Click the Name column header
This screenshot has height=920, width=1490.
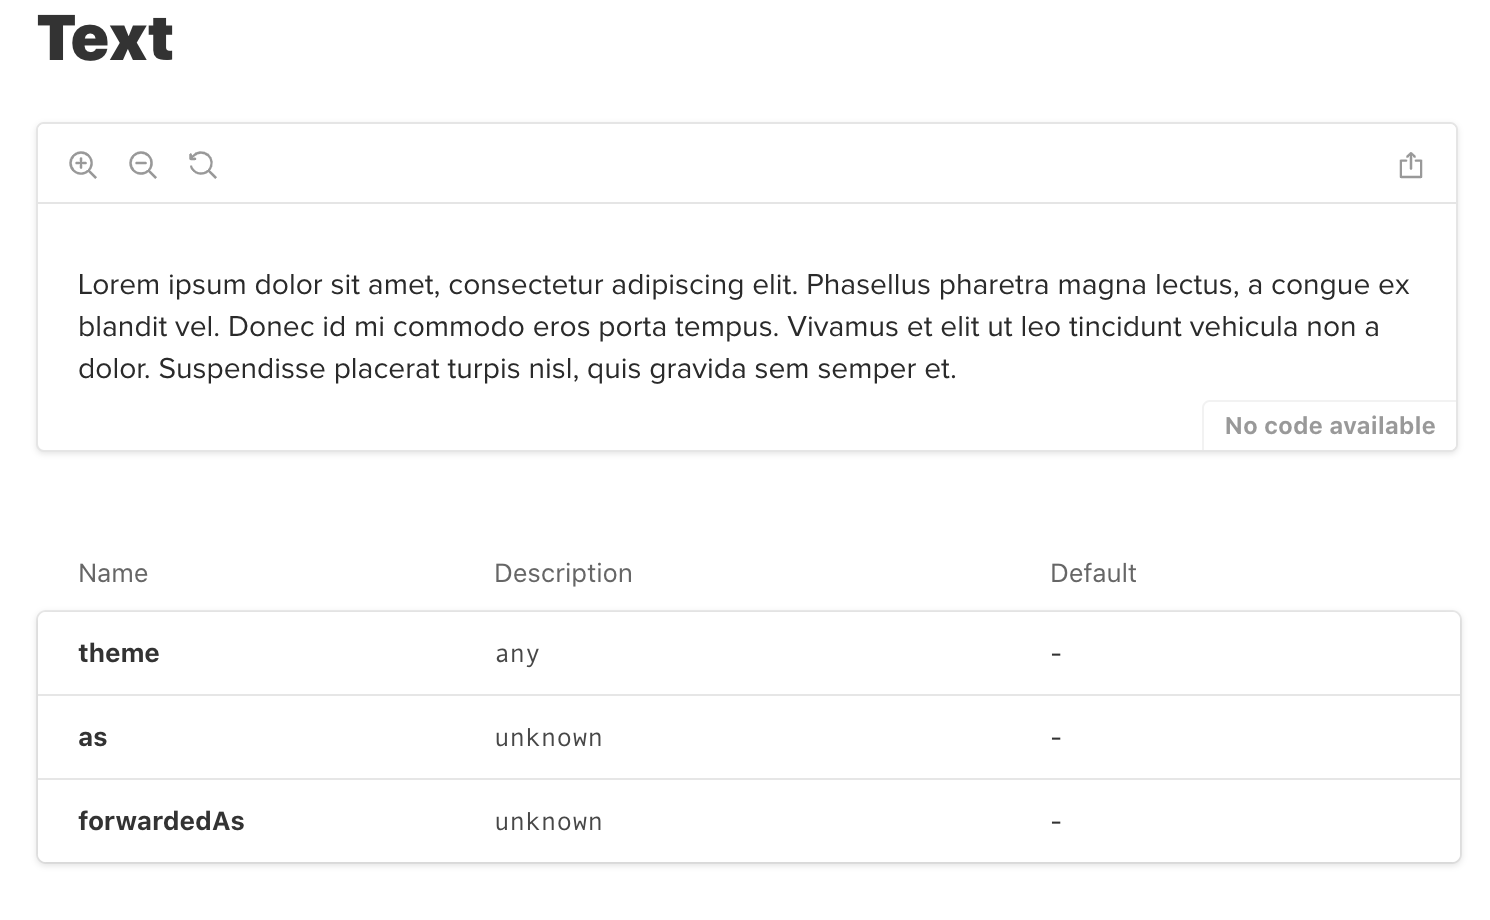click(113, 573)
